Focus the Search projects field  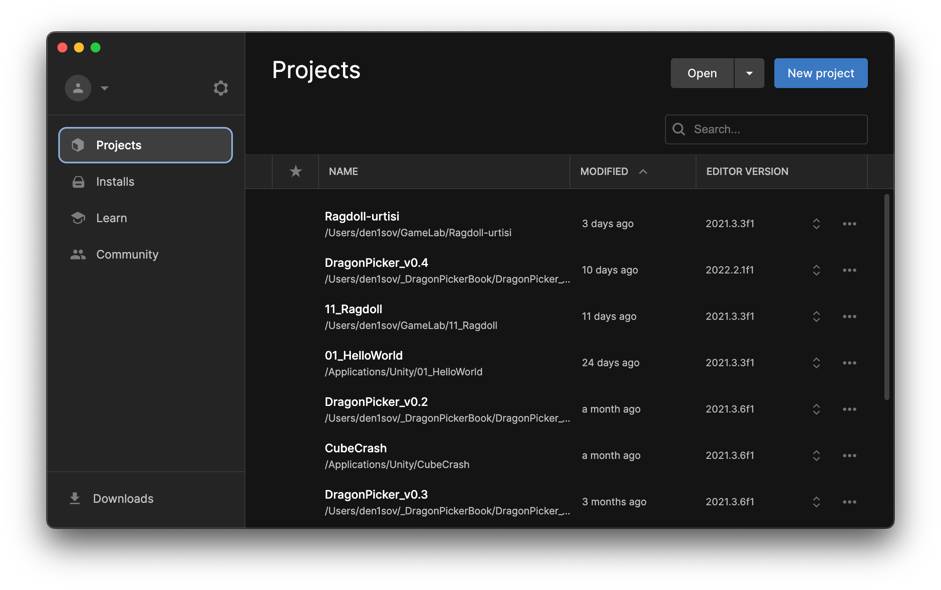pyautogui.click(x=766, y=129)
